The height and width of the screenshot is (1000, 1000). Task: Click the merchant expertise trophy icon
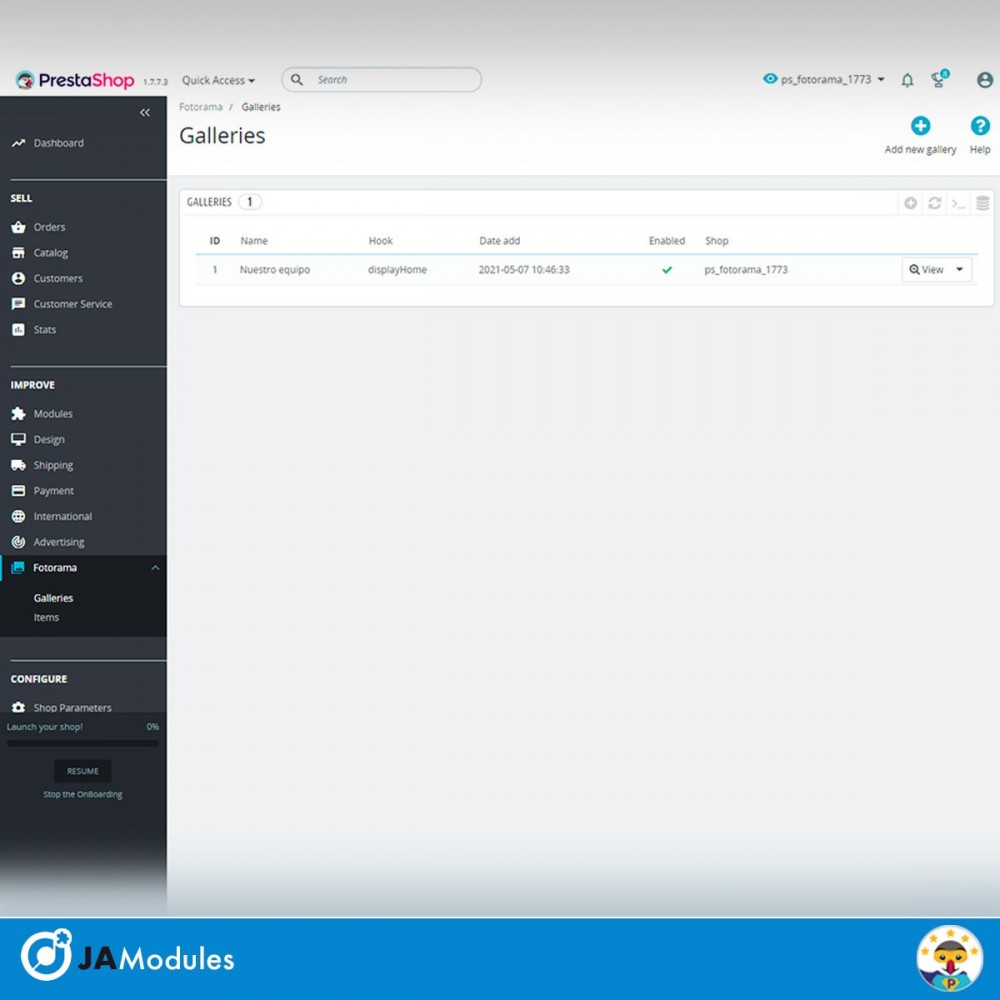click(939, 80)
